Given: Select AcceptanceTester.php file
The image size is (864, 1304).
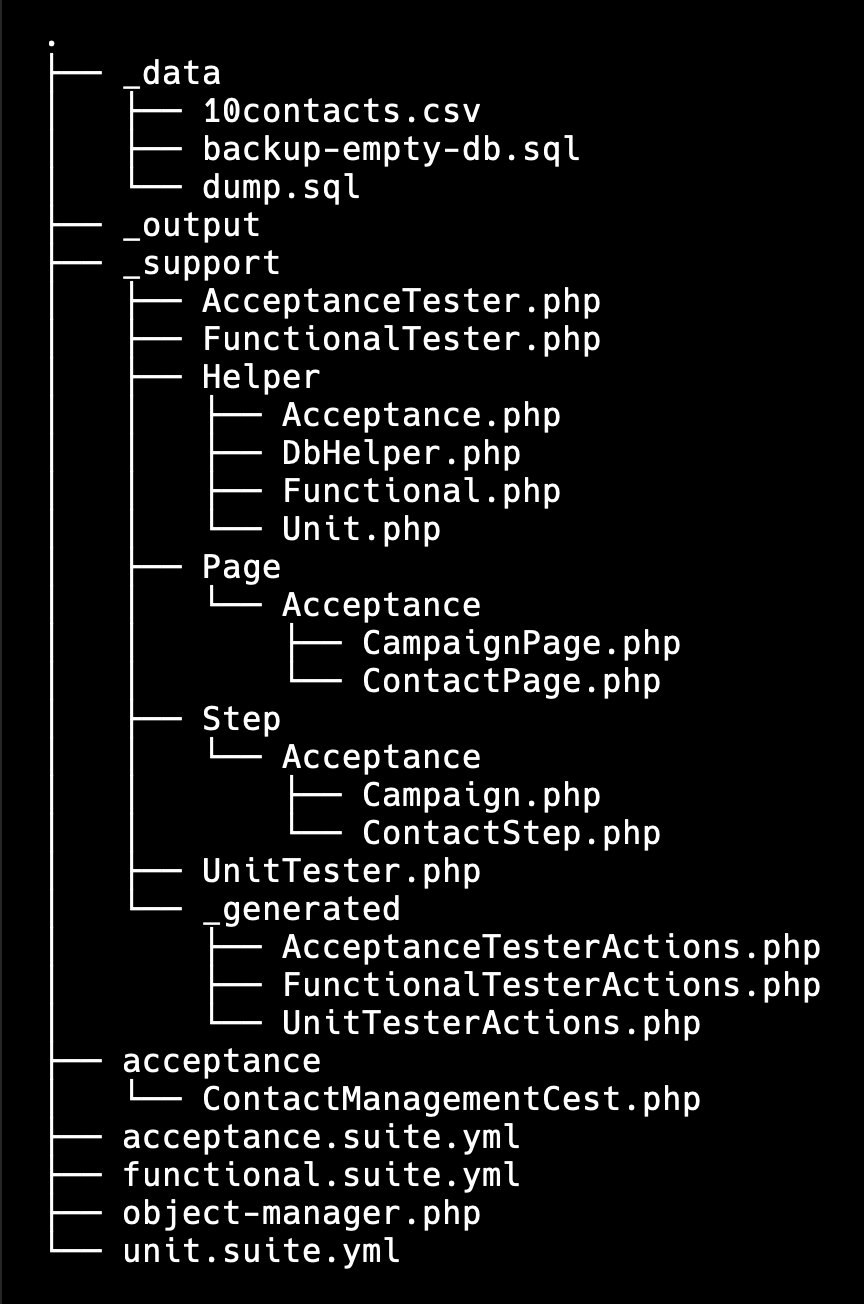Looking at the screenshot, I should 401,301.
